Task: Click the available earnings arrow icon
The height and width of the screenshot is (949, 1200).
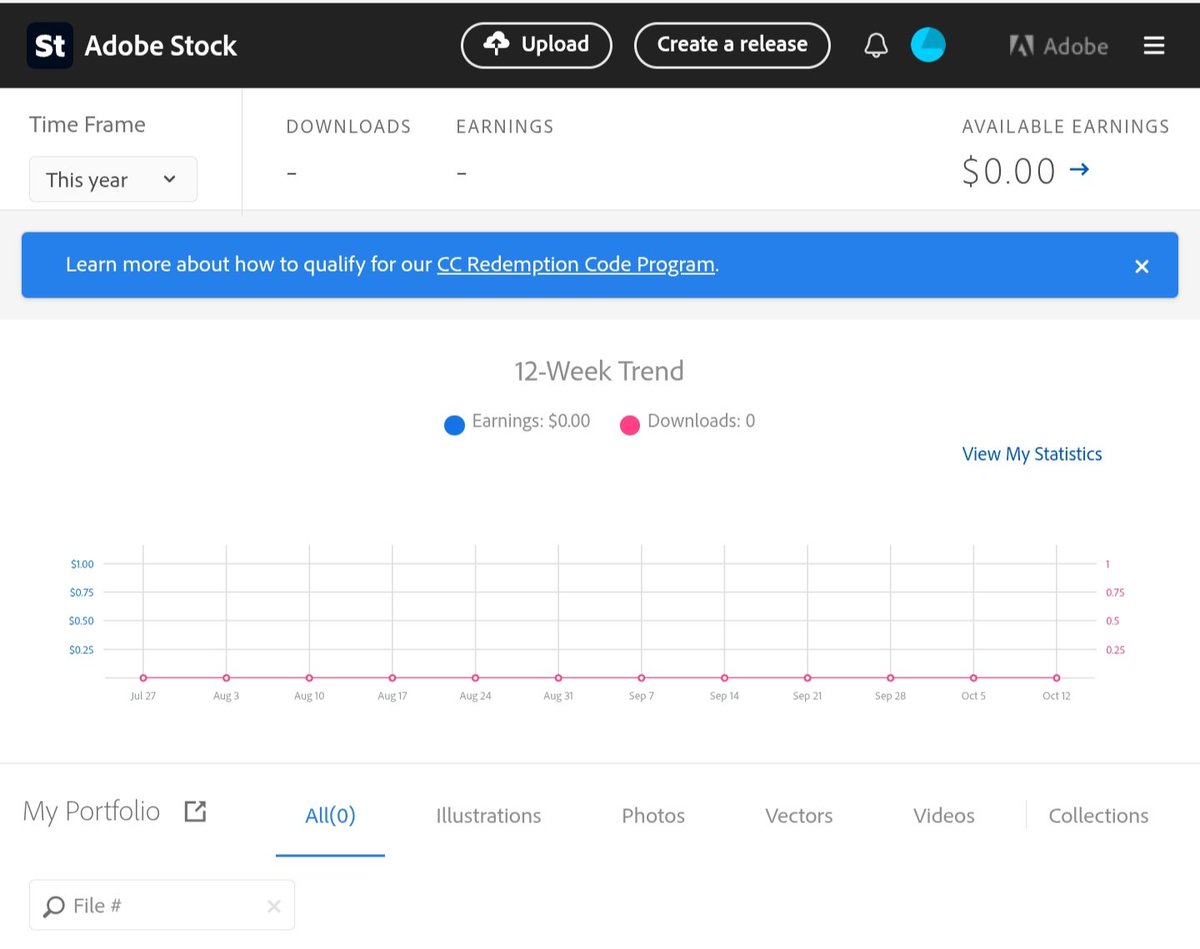Action: (x=1079, y=170)
